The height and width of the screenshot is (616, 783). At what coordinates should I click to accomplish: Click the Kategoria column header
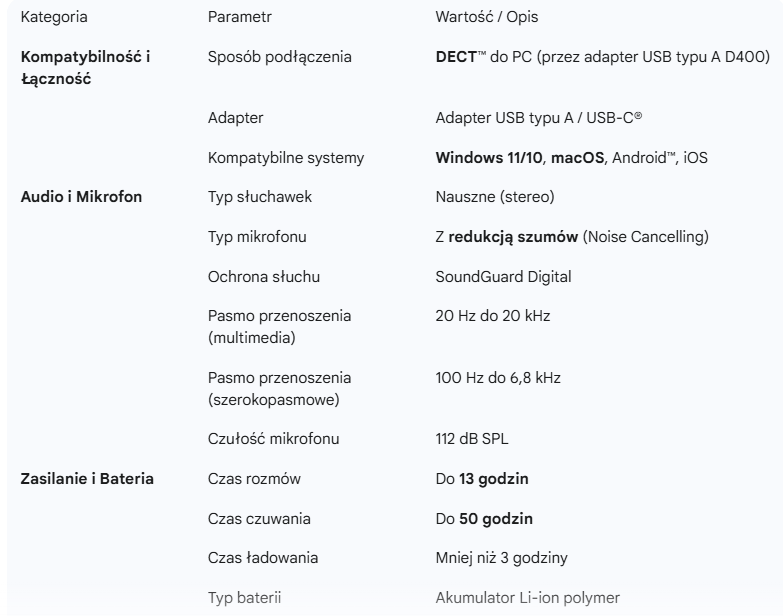click(x=54, y=18)
